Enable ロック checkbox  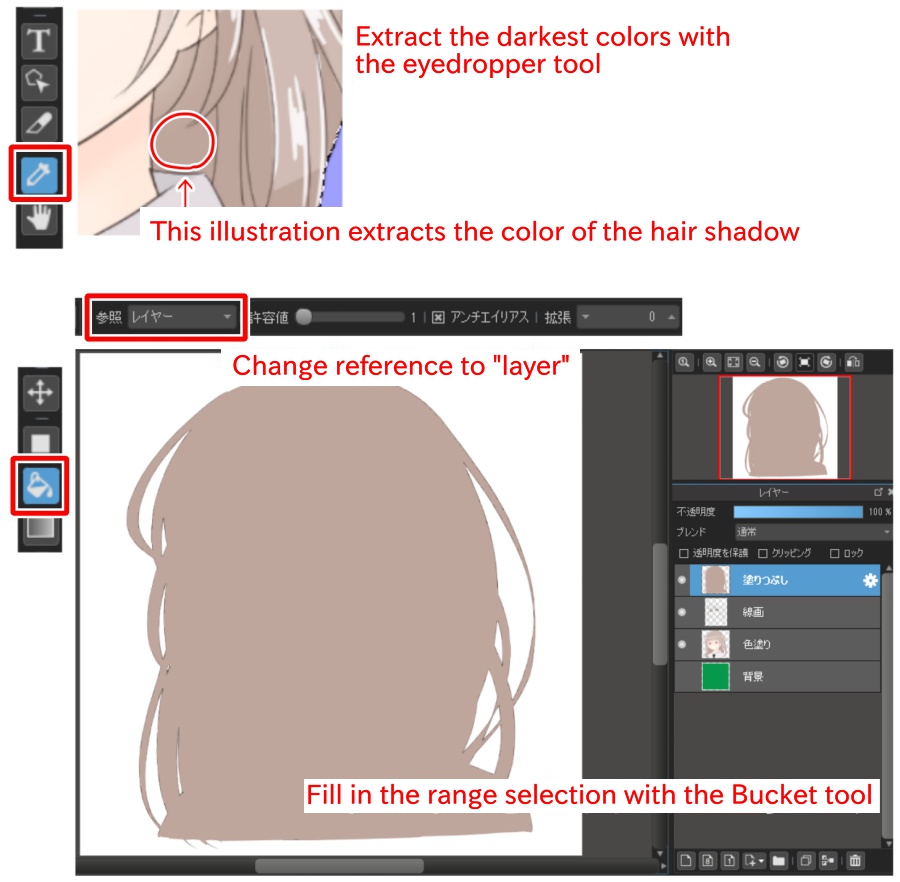pos(835,553)
